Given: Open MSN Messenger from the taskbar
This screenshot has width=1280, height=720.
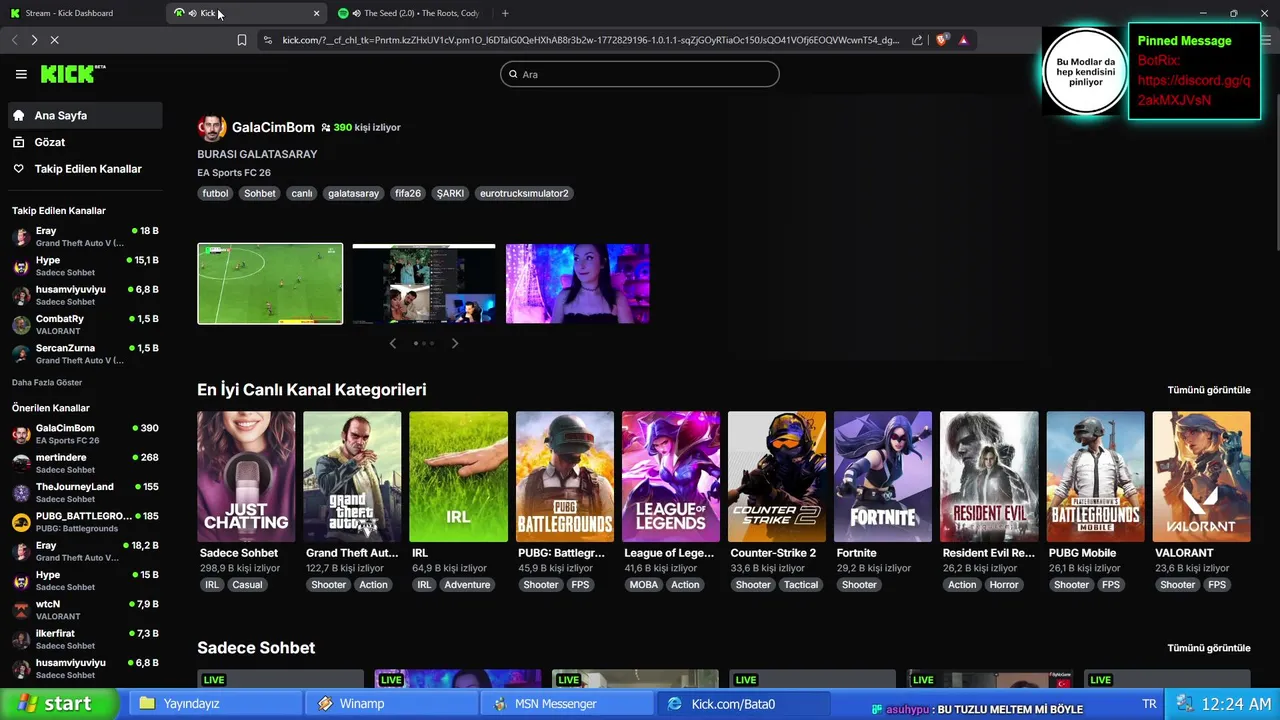Looking at the screenshot, I should [x=567, y=704].
